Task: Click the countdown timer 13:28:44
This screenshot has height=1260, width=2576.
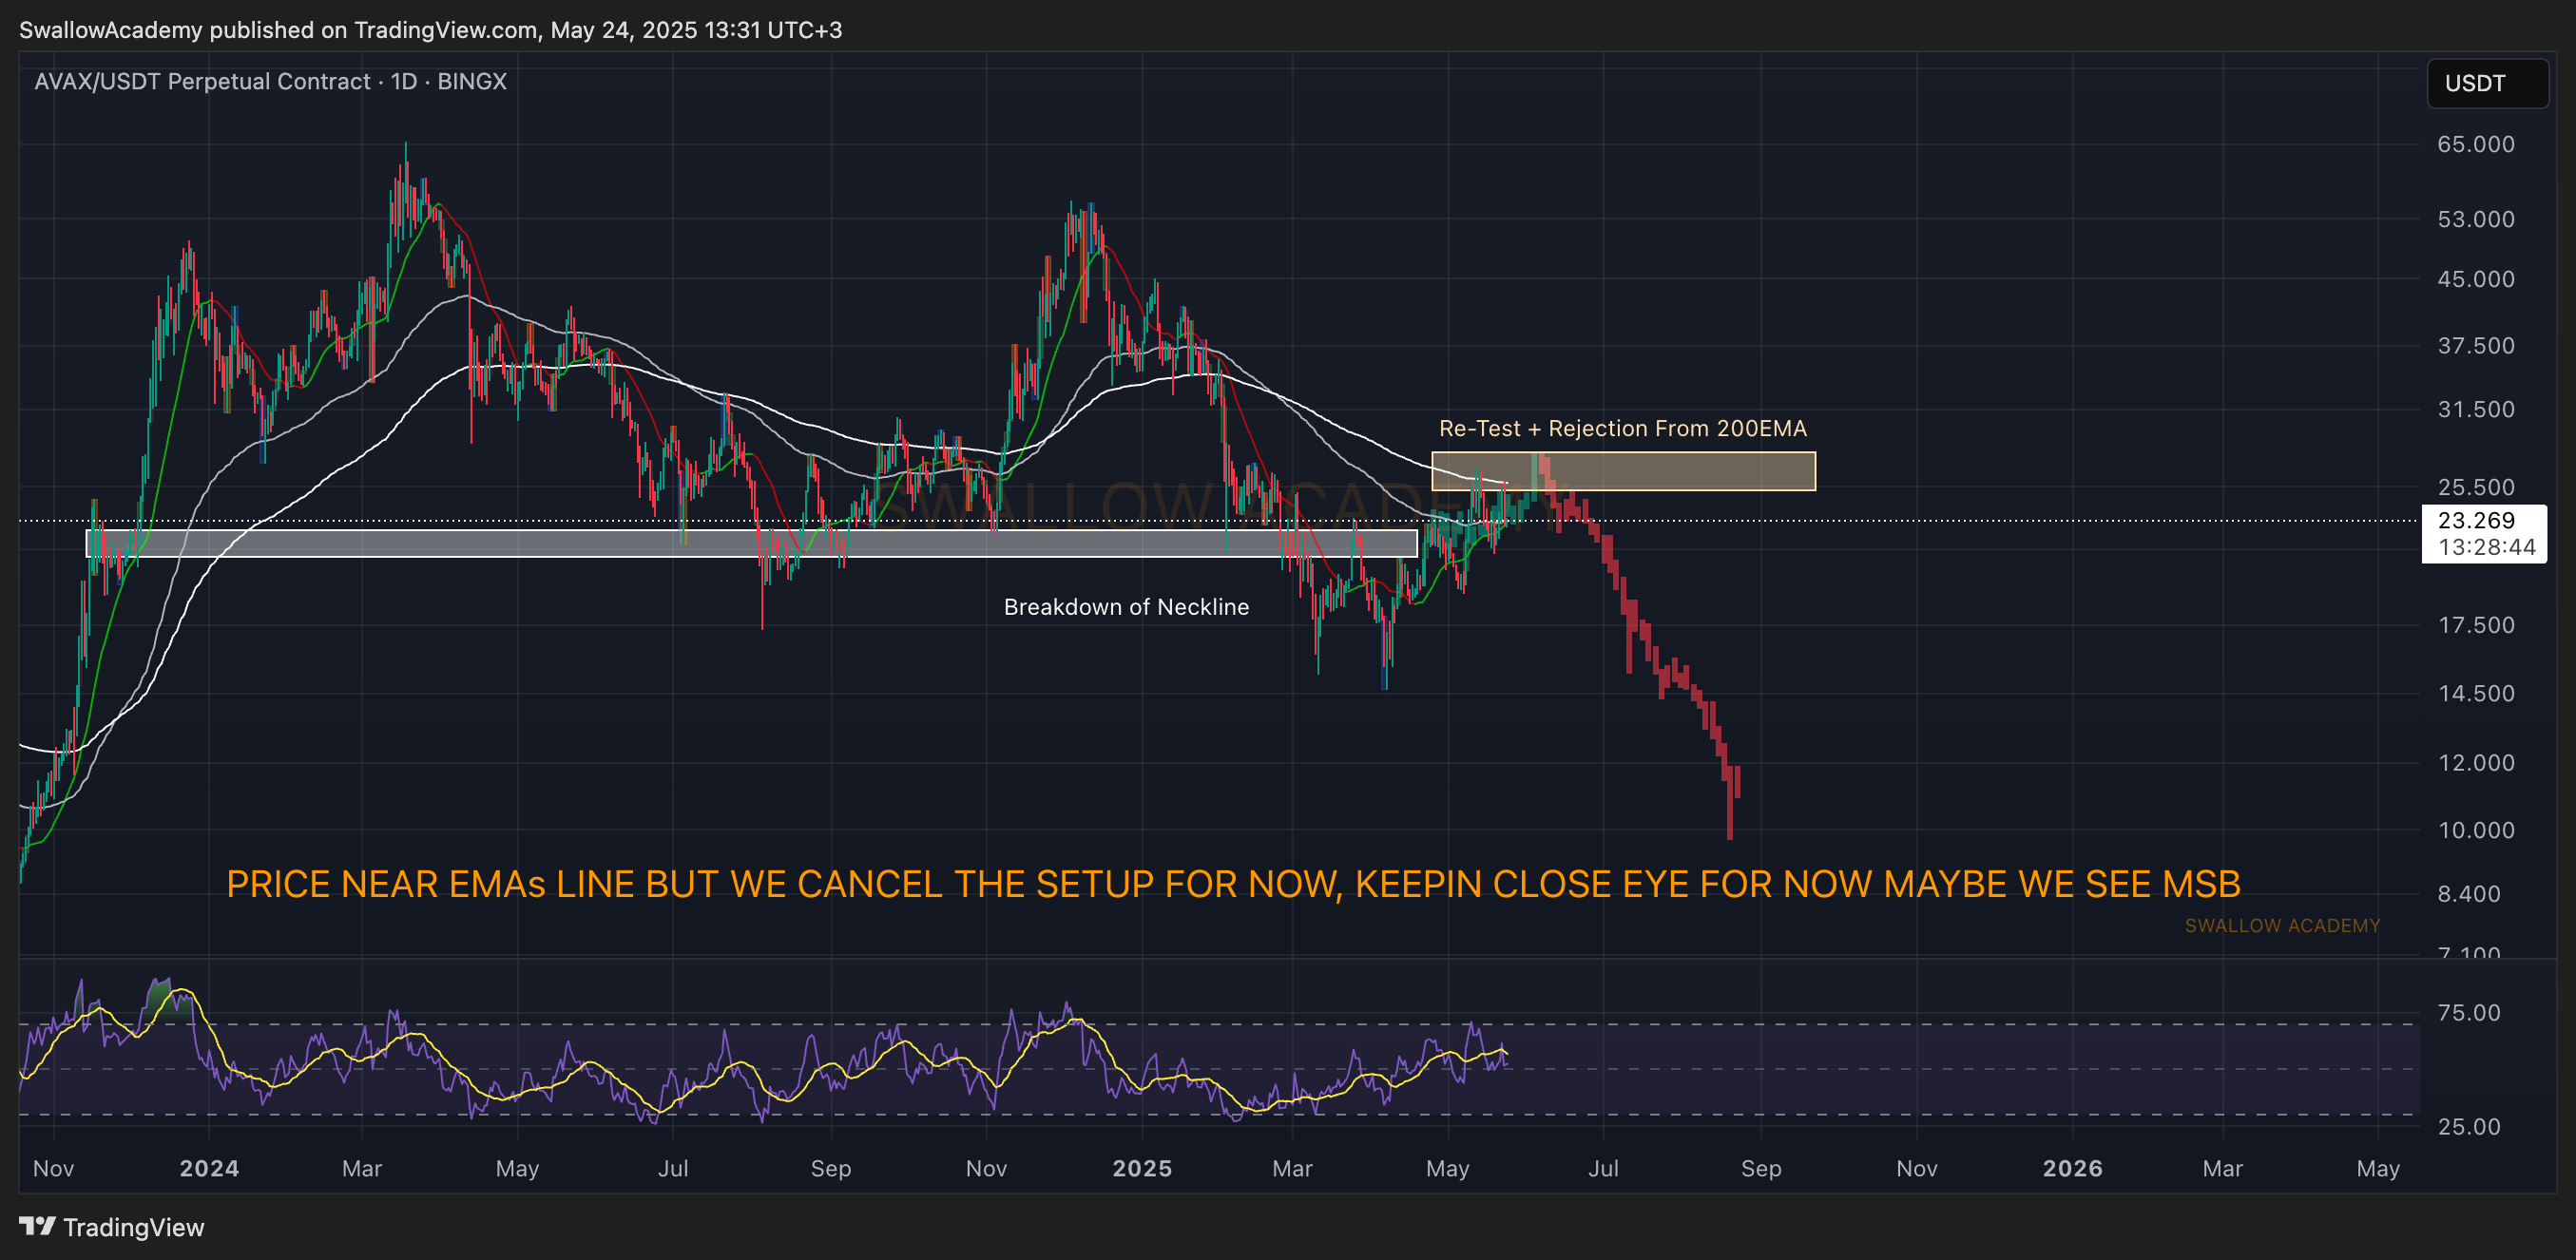Action: (x=2486, y=547)
